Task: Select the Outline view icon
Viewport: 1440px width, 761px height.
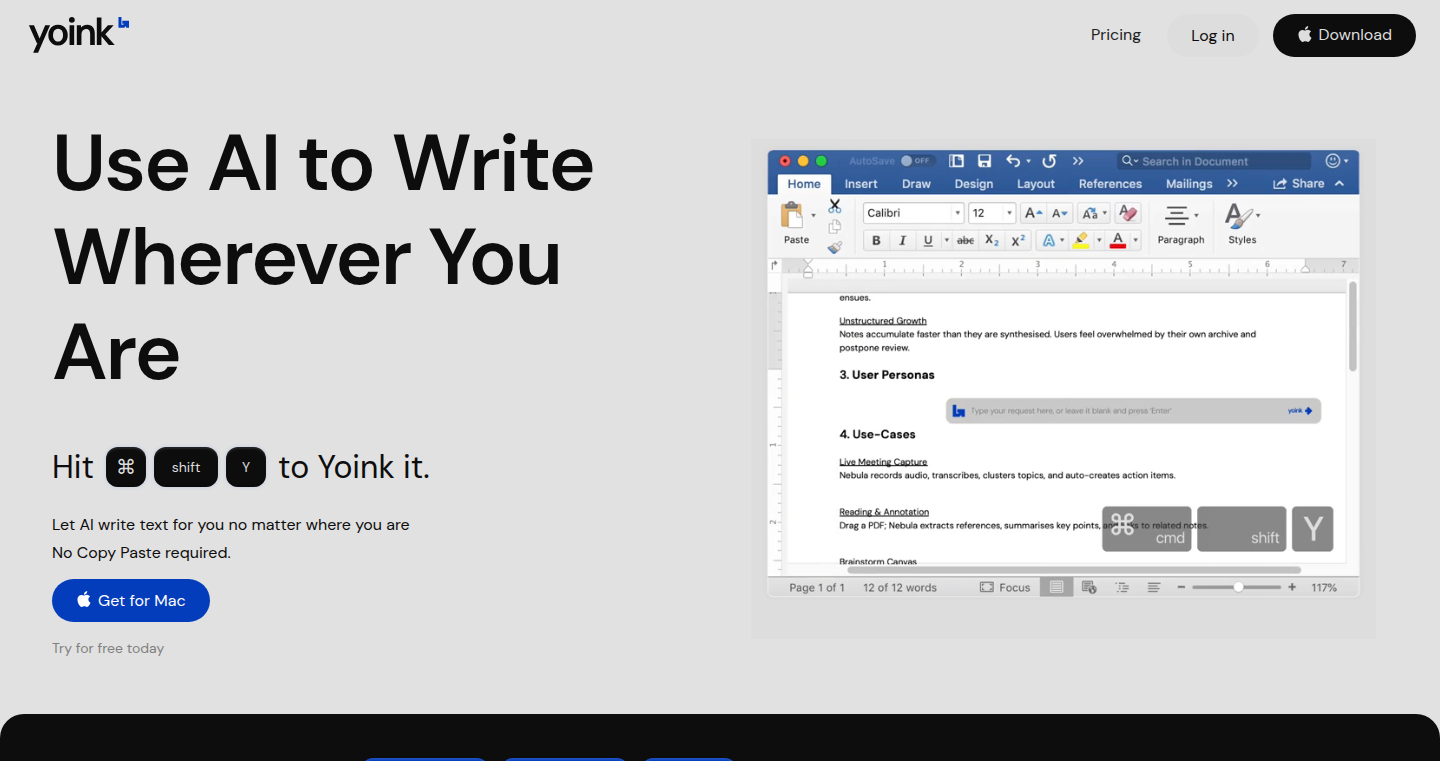Action: point(1121,587)
